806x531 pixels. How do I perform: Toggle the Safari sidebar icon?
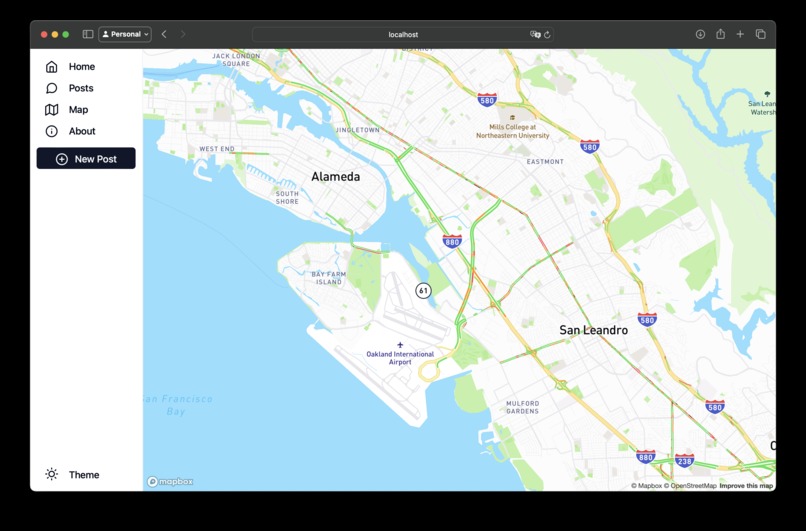tap(88, 34)
